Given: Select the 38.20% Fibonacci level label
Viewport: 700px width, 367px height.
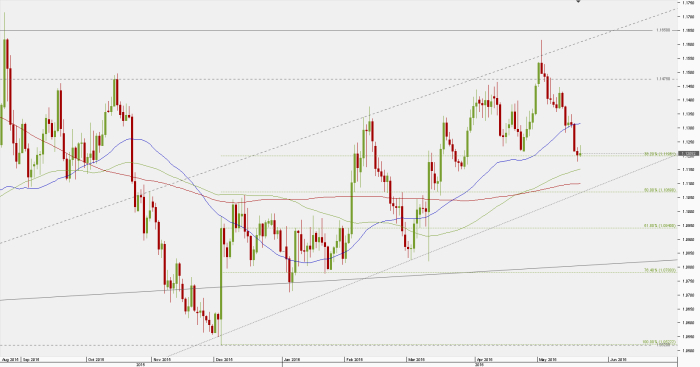Looking at the screenshot, I should (x=660, y=154).
